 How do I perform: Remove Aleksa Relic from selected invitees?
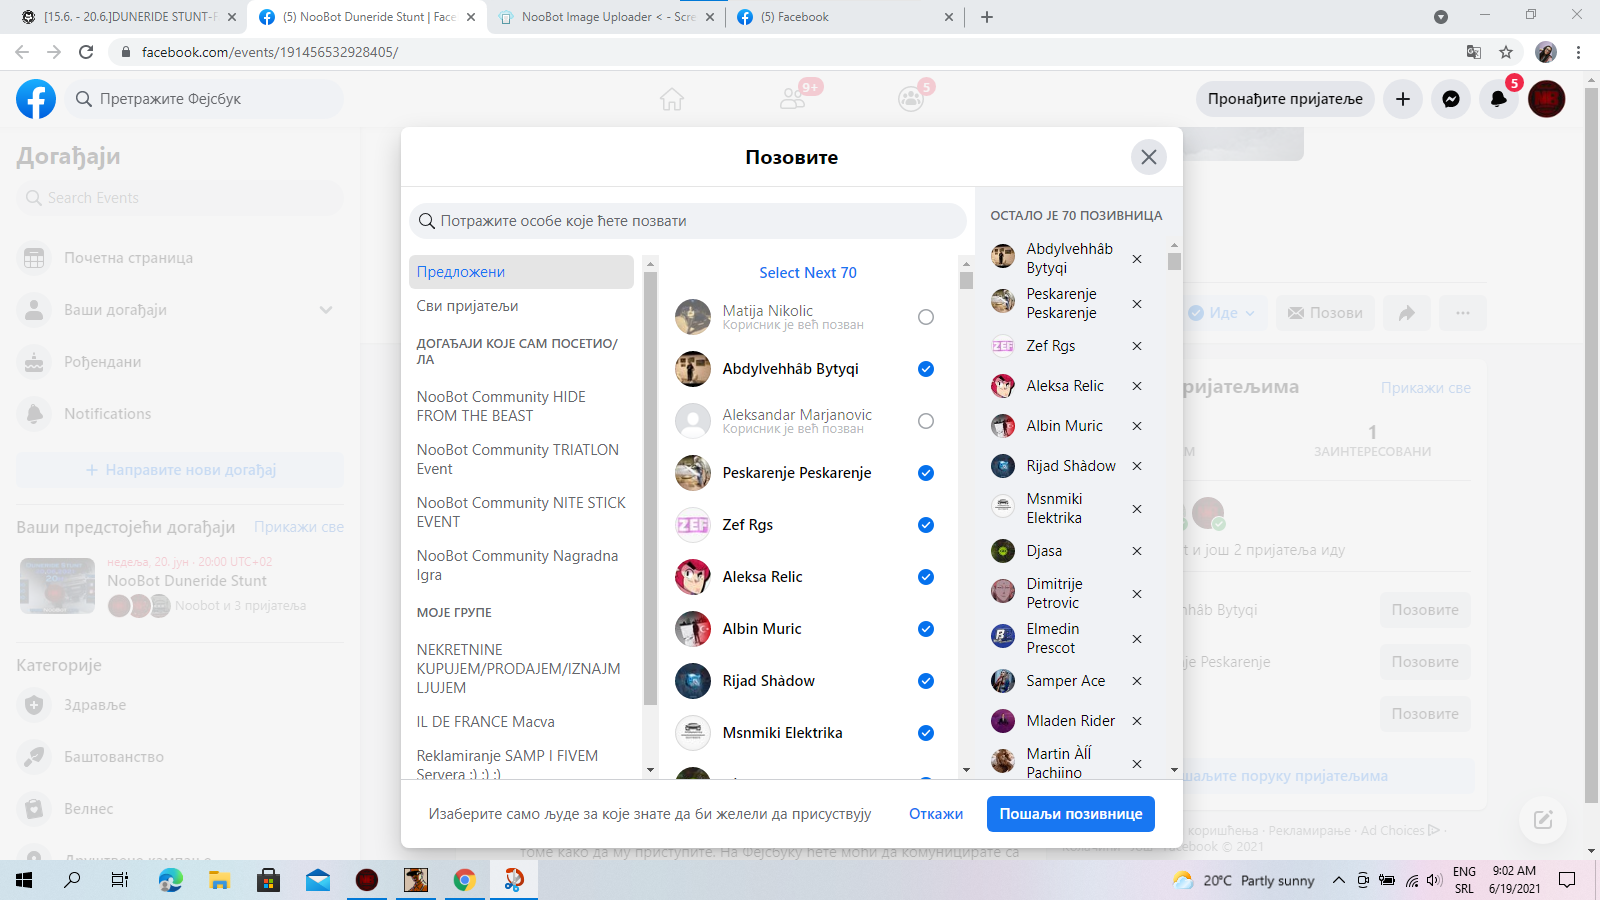1136,386
